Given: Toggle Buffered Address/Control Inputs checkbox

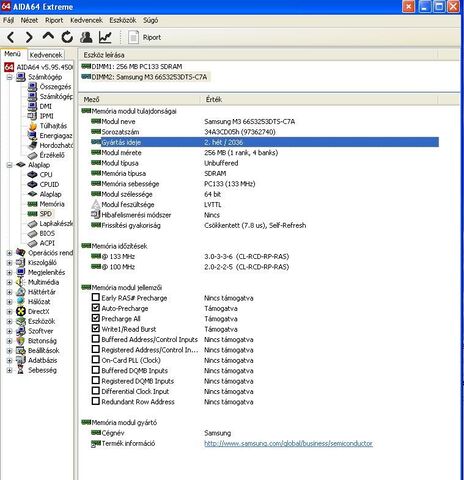Looking at the screenshot, I should pos(96,339).
